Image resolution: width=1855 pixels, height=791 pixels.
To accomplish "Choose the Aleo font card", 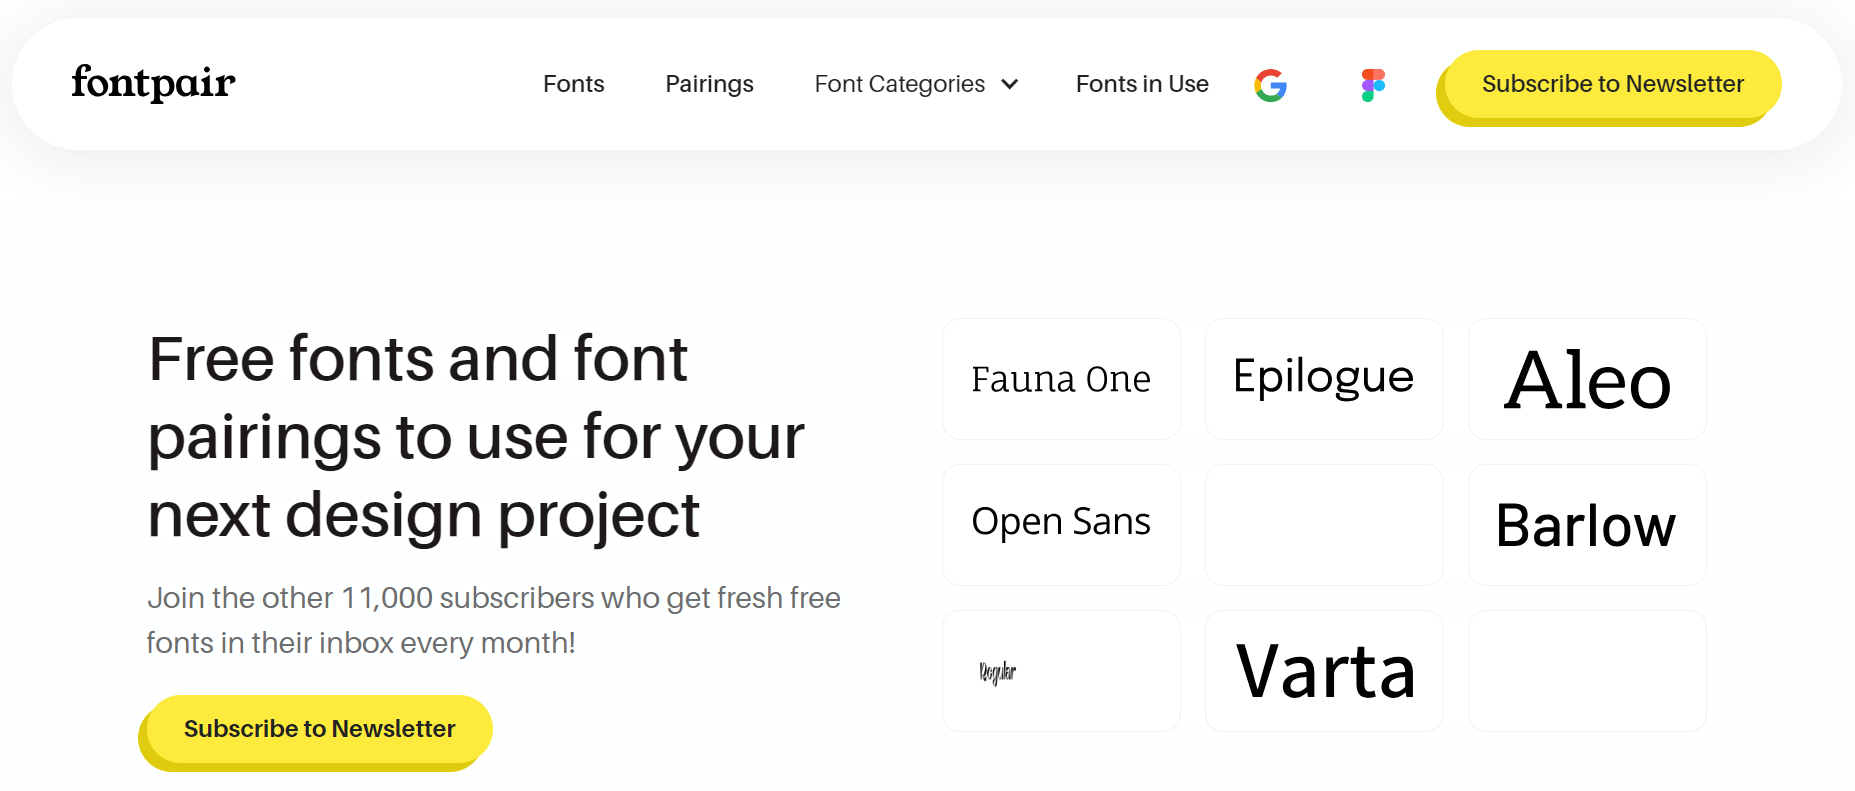I will (x=1587, y=379).
